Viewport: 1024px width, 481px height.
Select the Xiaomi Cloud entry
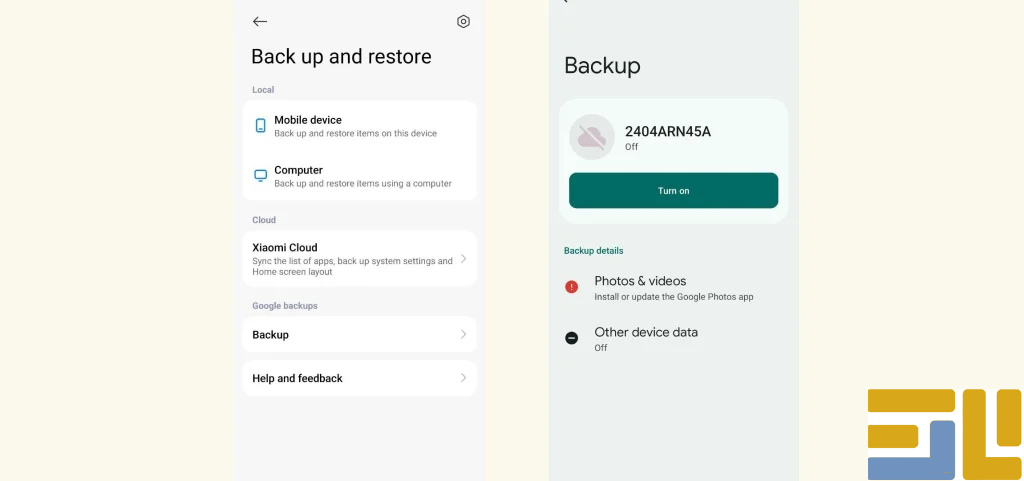[x=350, y=259]
